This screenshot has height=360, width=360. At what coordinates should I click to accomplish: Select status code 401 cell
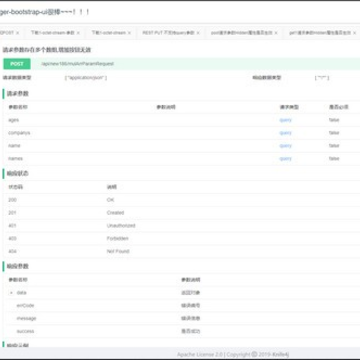pos(12,226)
